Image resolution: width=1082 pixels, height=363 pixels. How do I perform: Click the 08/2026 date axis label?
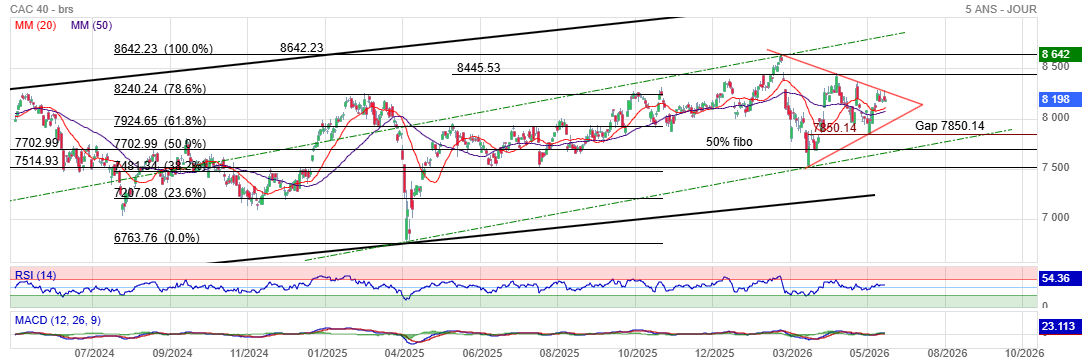[x=946, y=353]
